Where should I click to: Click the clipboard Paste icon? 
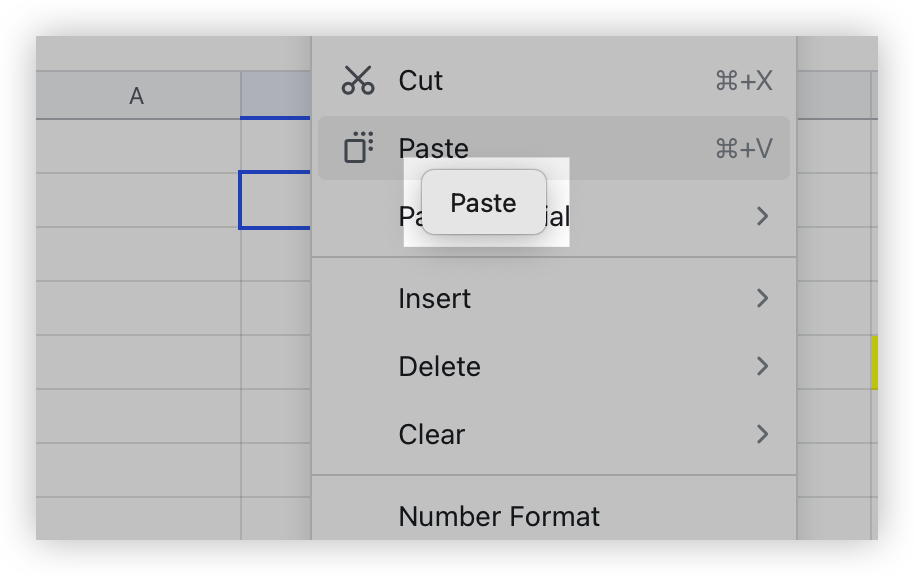(359, 148)
